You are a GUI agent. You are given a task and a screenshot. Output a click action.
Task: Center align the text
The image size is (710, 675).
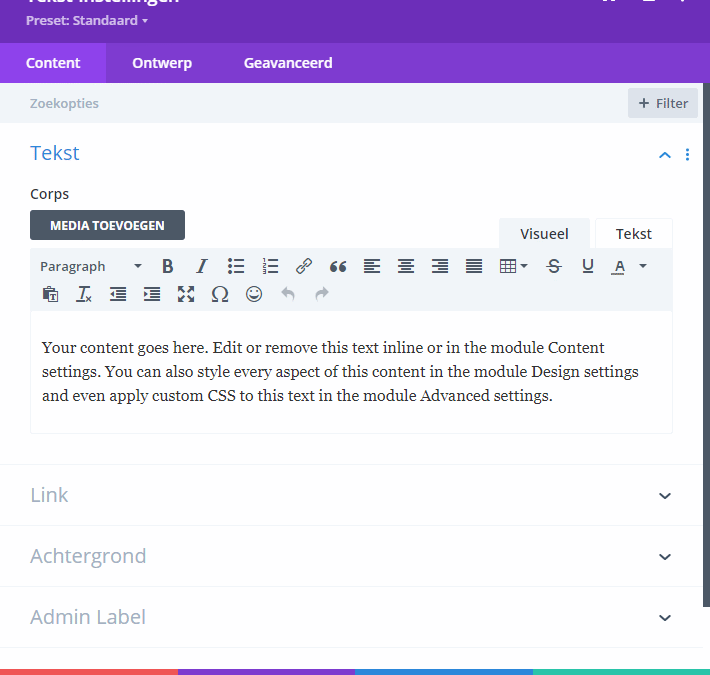point(406,266)
